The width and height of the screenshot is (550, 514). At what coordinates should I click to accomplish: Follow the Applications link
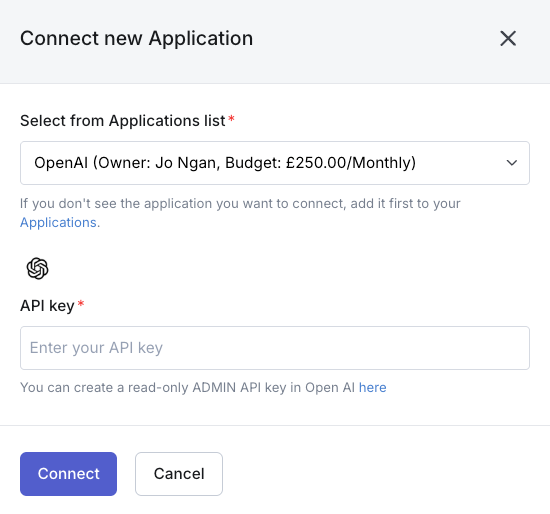[x=58, y=222]
